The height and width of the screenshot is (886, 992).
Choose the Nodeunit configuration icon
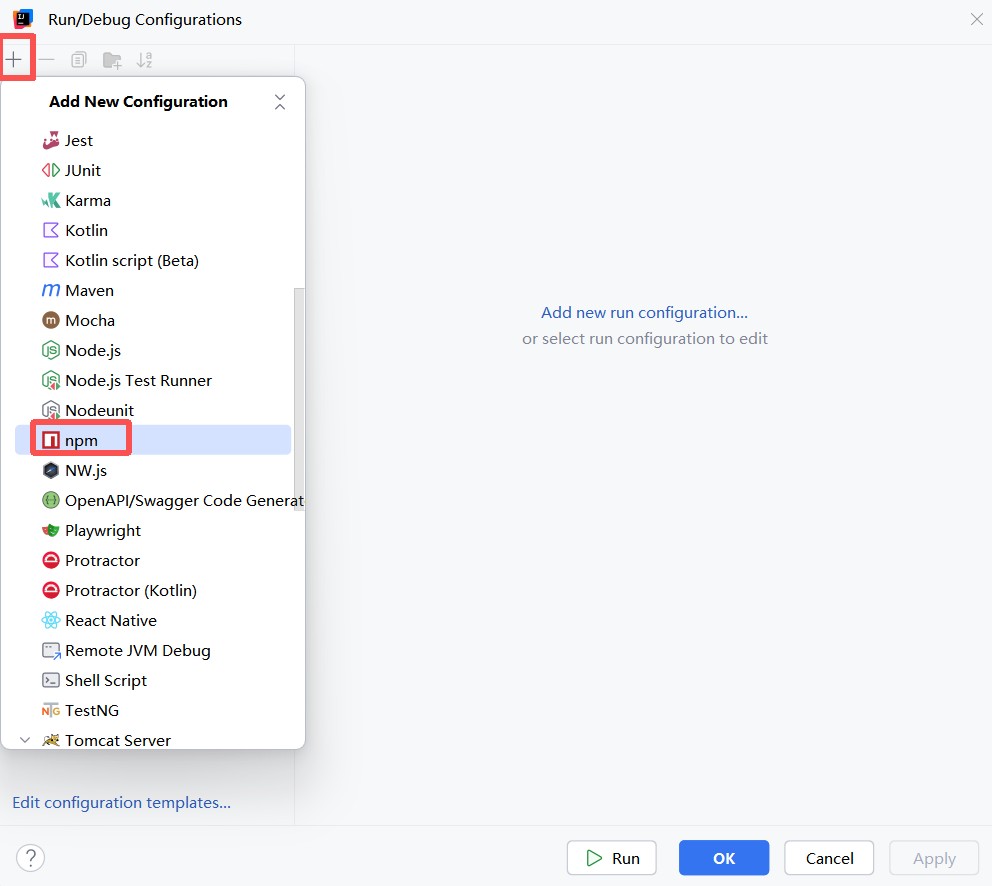point(51,411)
